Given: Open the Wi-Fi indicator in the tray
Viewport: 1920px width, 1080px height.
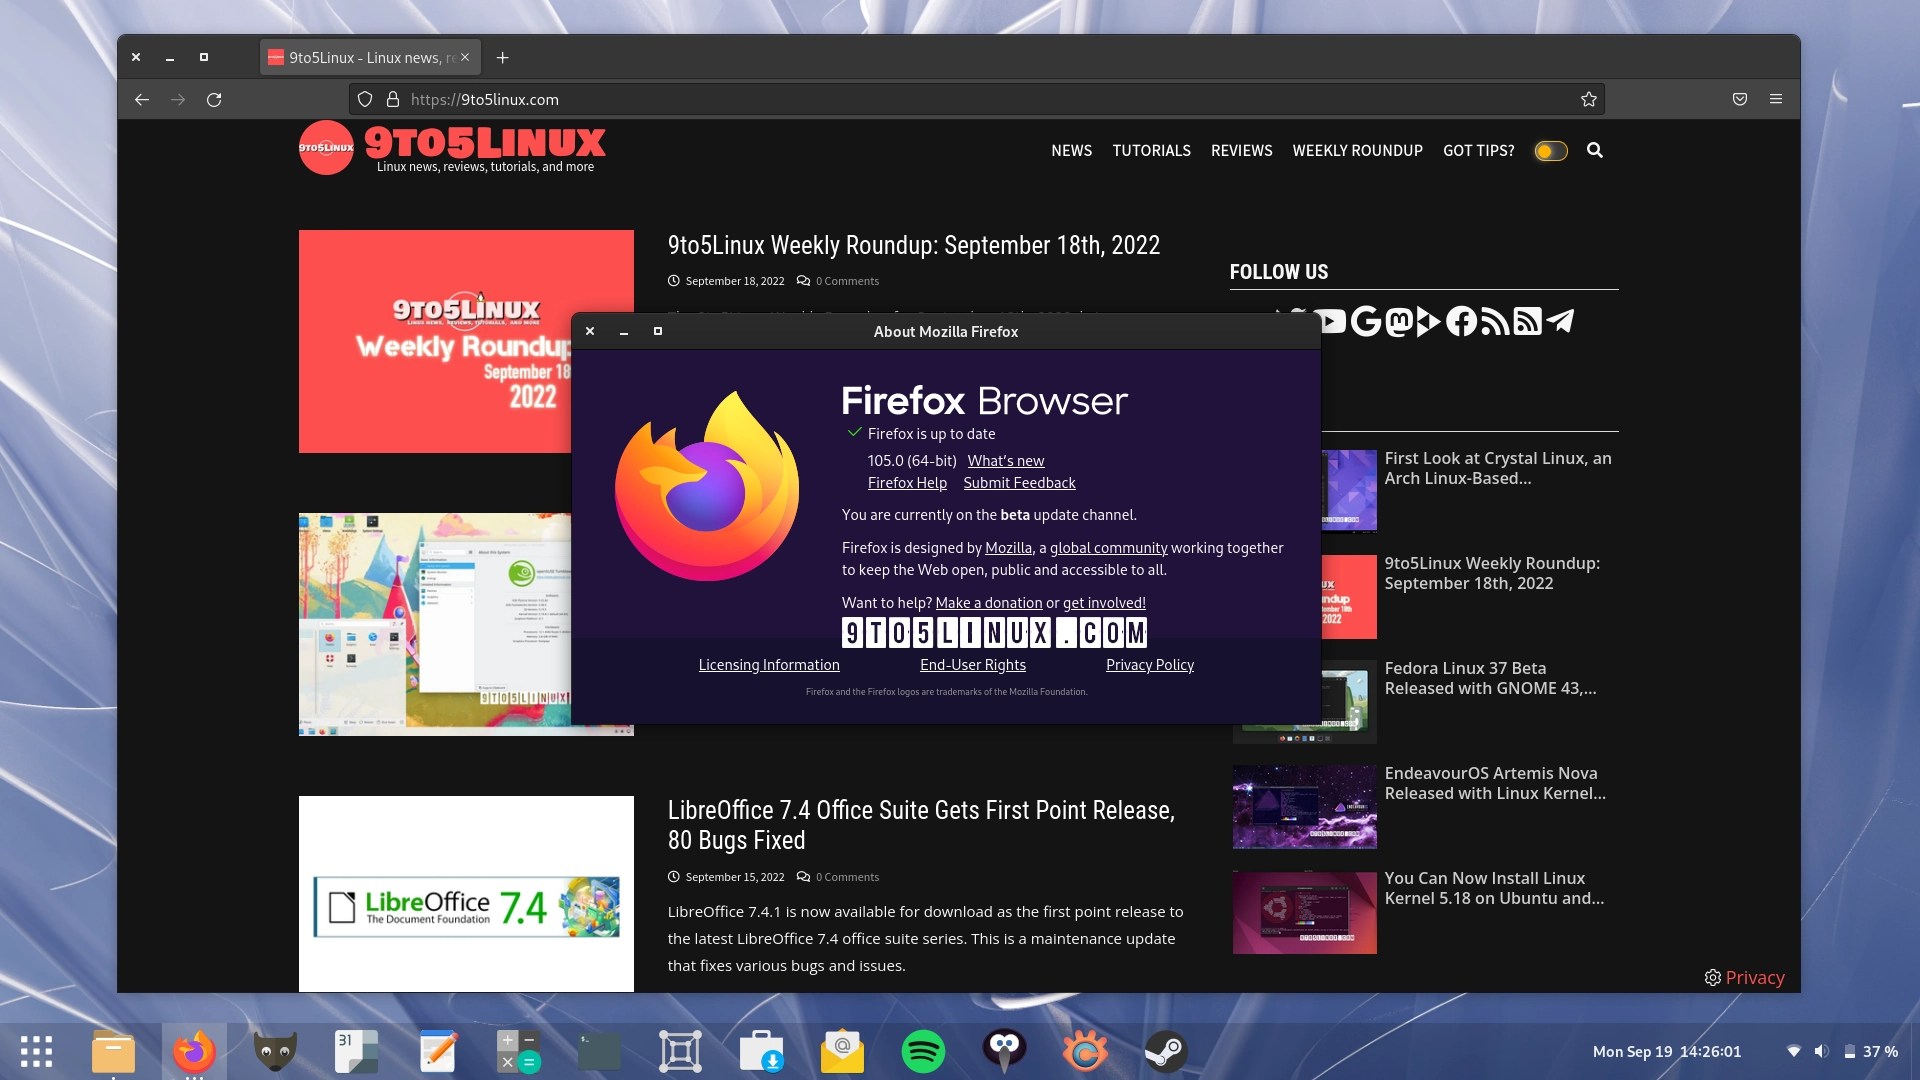Looking at the screenshot, I should (1793, 1051).
